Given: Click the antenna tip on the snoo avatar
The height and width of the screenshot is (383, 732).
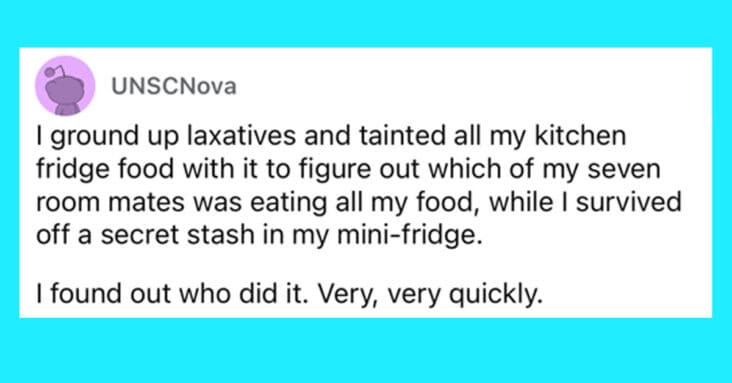Looking at the screenshot, I should [48, 72].
